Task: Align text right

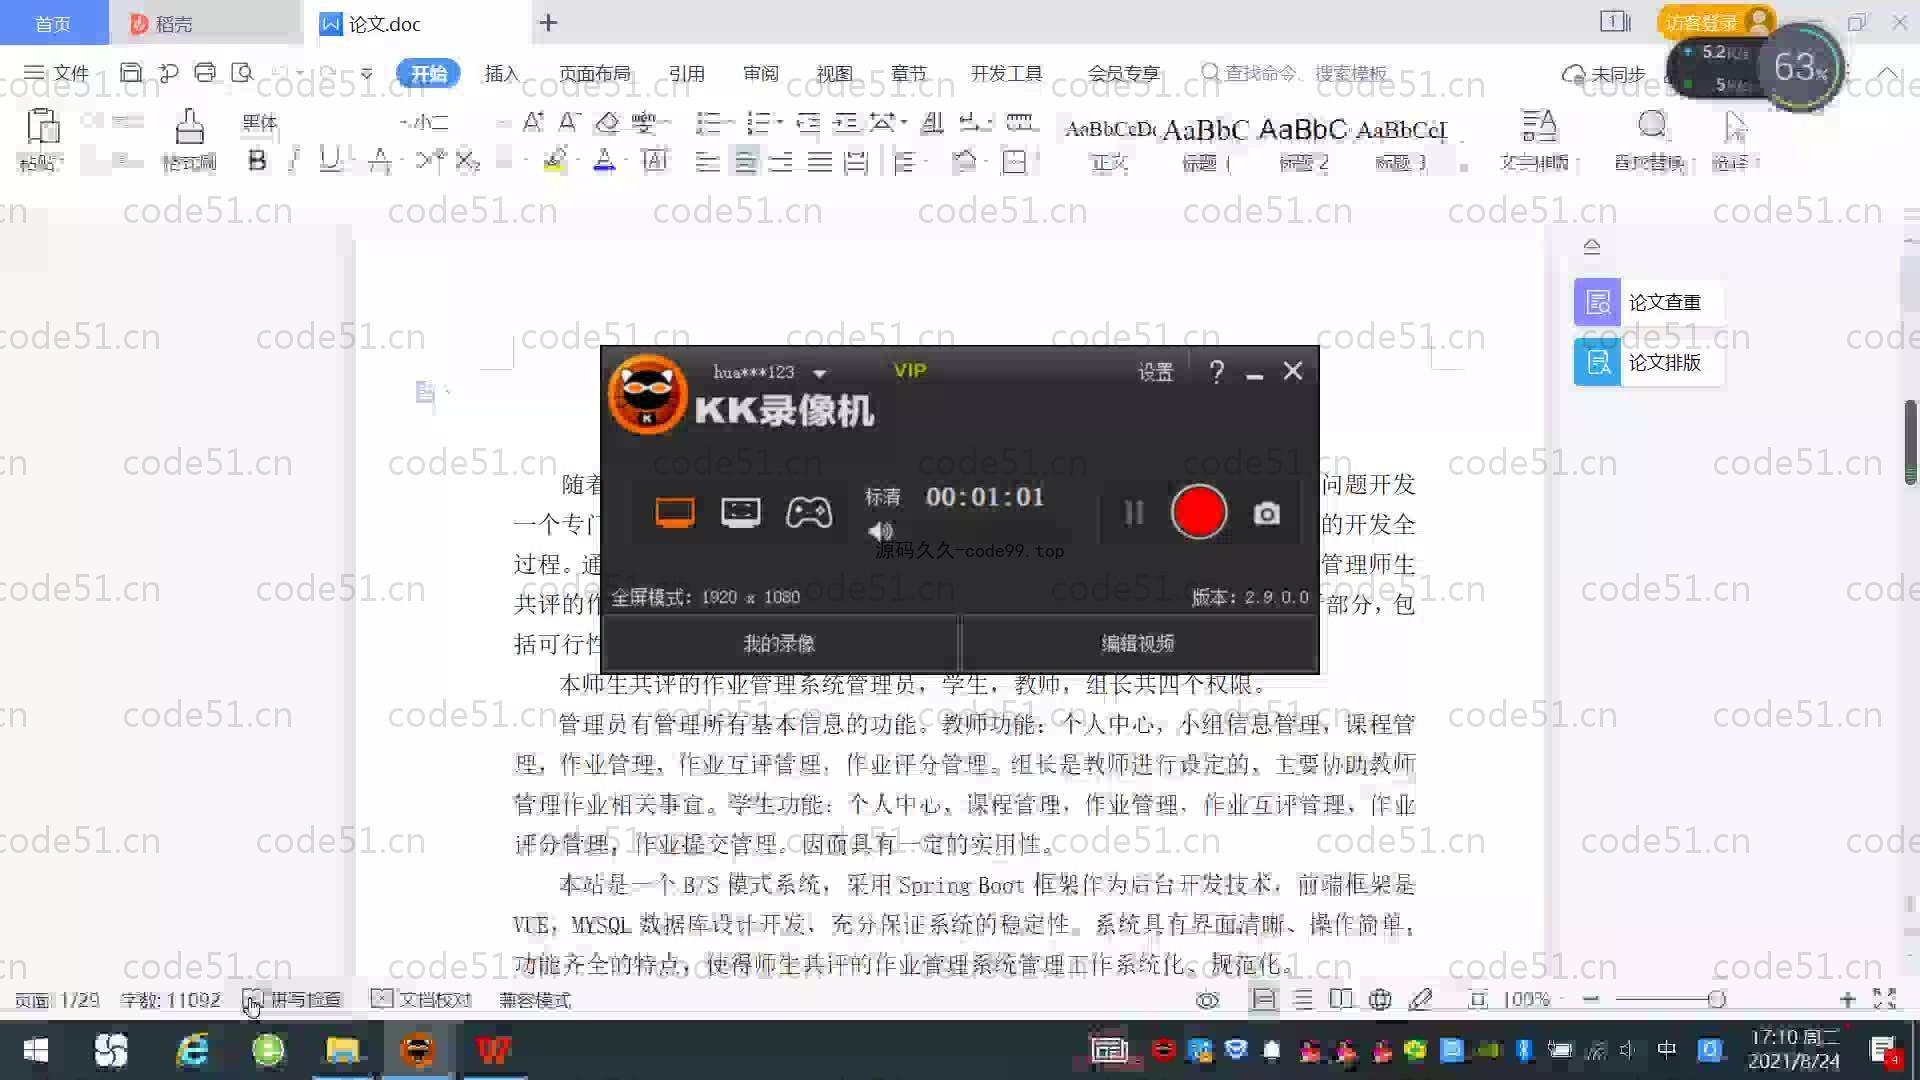Action: (781, 162)
